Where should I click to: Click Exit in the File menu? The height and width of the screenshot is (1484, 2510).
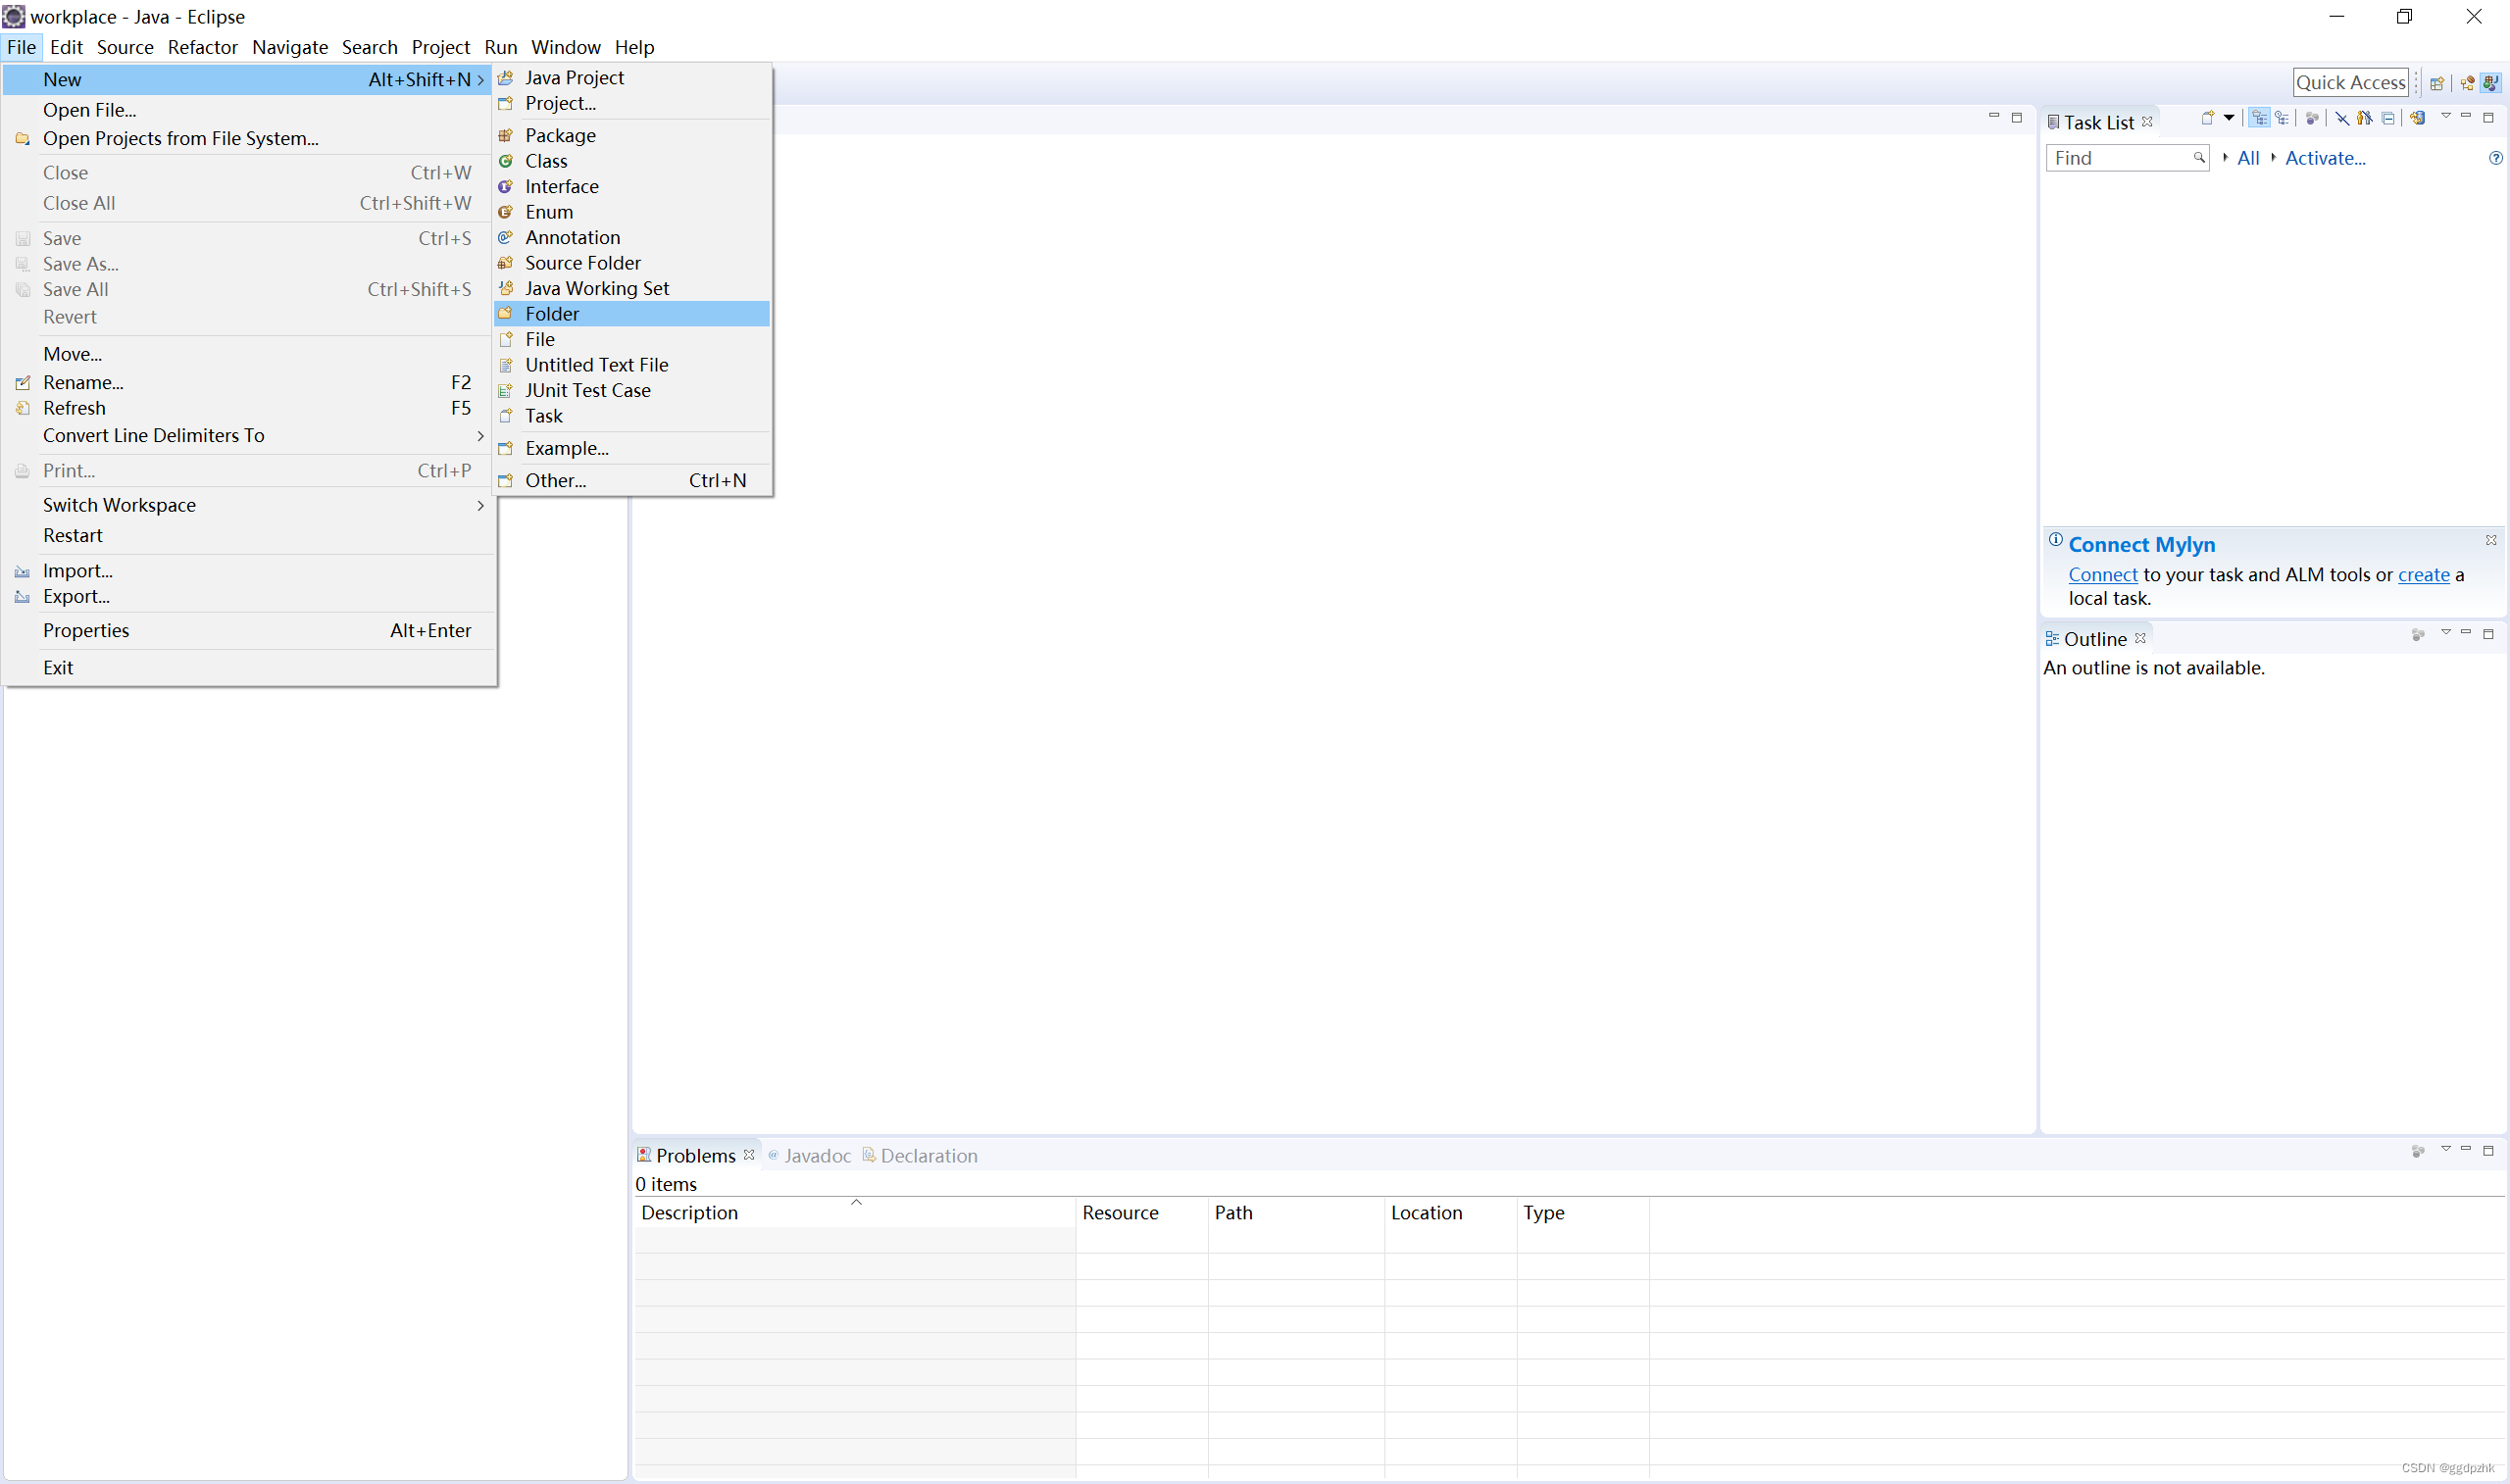pos(249,668)
